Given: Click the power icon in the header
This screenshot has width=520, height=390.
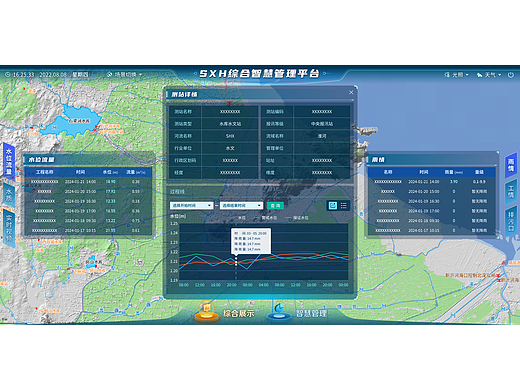Looking at the screenshot, I should point(510,75).
